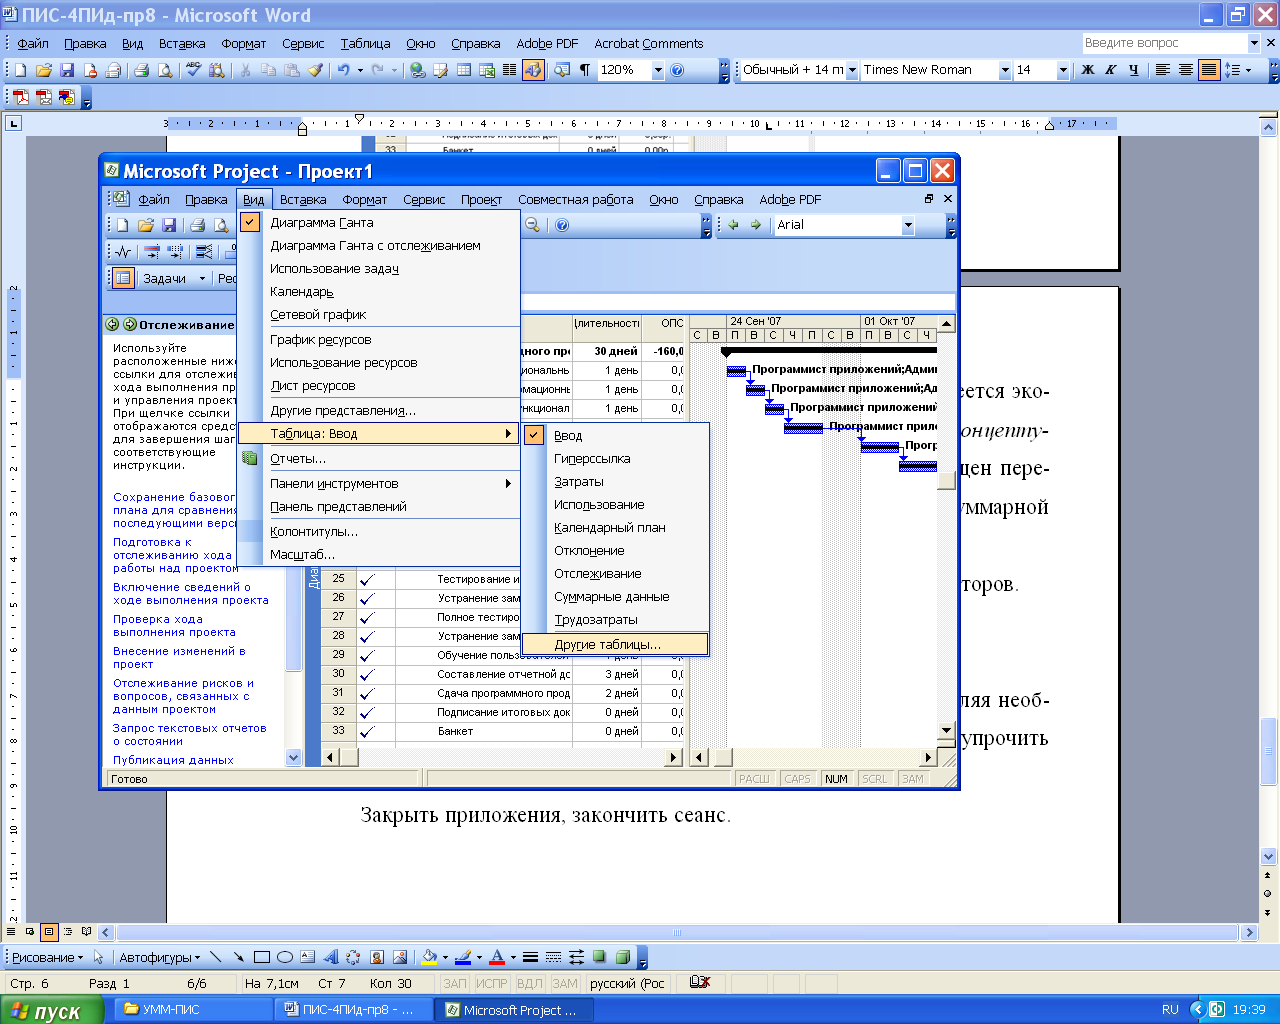
Task: Click the New document icon in Word toolbar
Action: (x=20, y=70)
